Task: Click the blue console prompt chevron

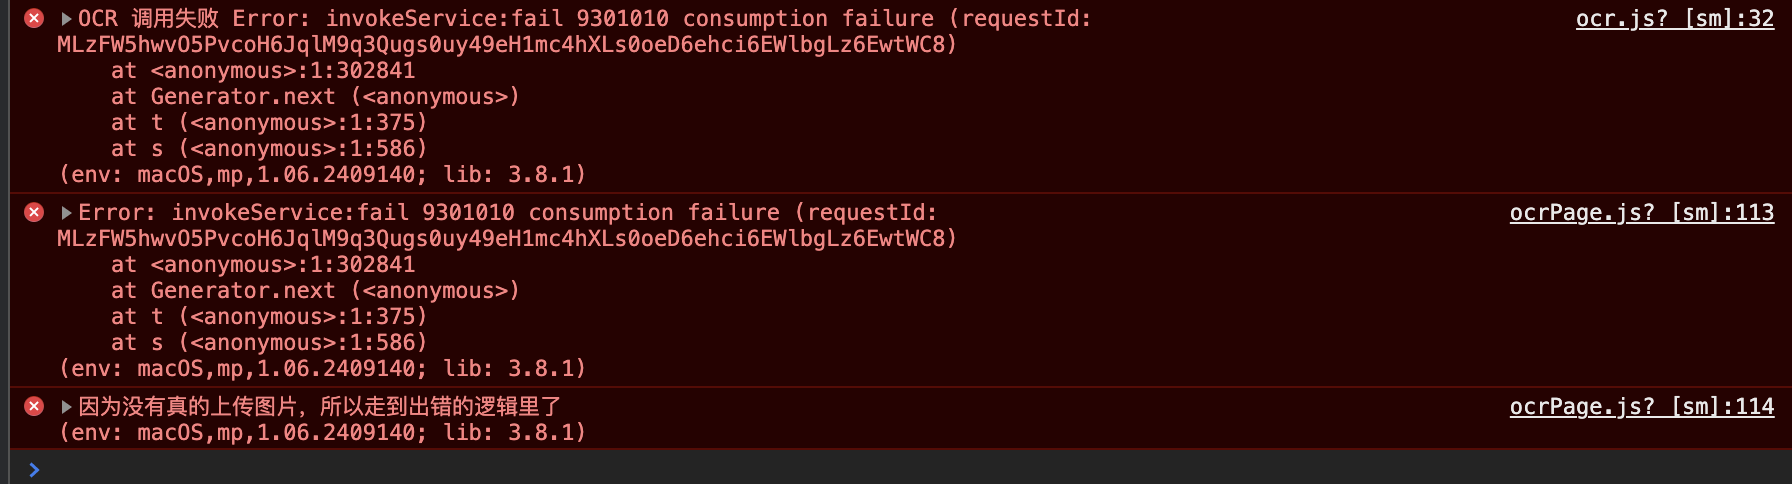Action: pos(34,469)
